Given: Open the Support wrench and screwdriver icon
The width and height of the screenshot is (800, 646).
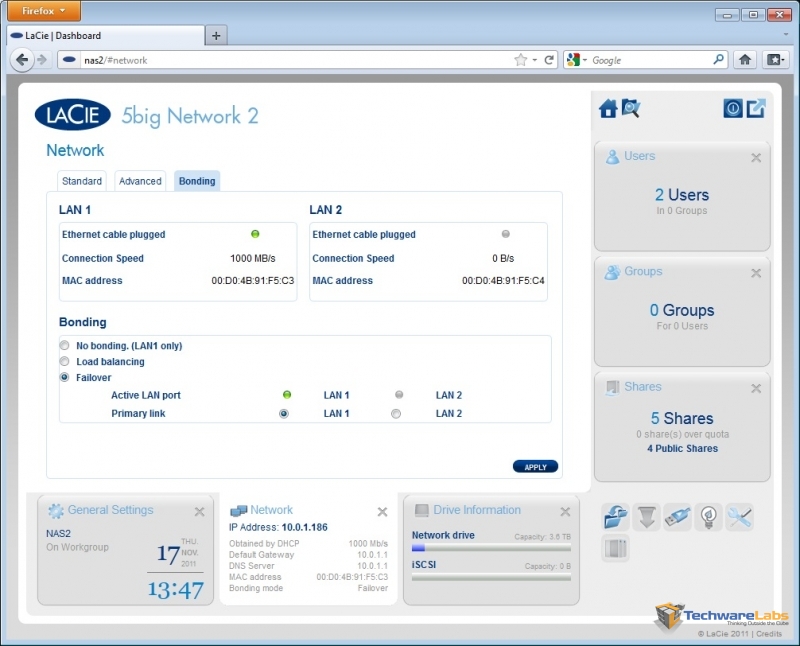Looking at the screenshot, I should pos(740,517).
